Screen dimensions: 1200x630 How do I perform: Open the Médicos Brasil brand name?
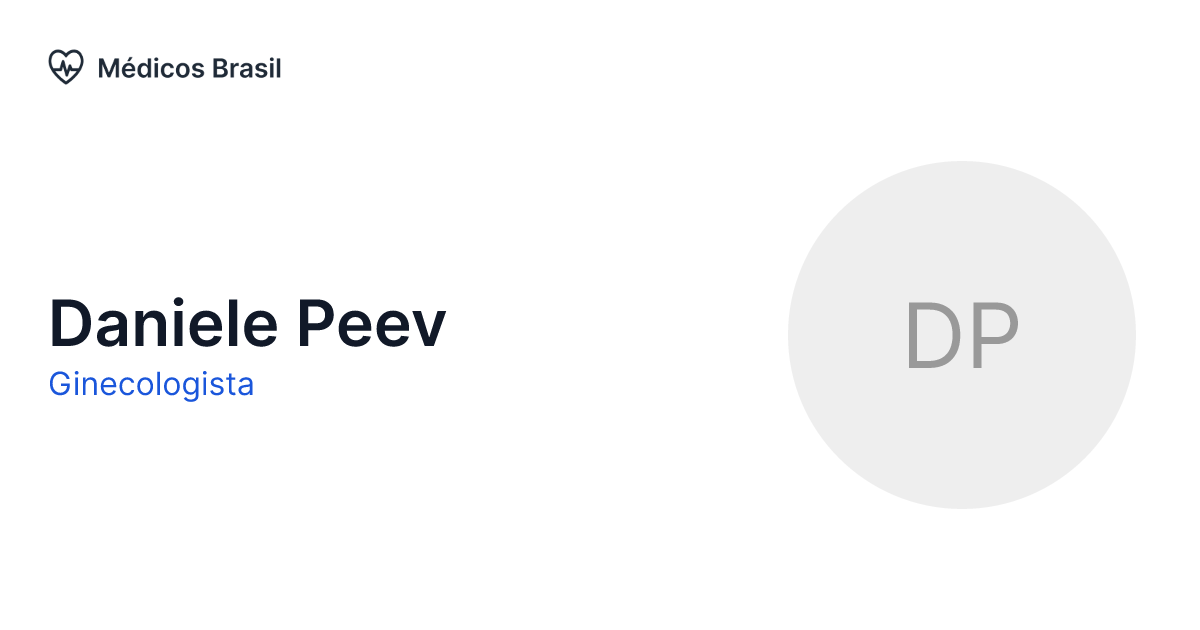(x=189, y=68)
